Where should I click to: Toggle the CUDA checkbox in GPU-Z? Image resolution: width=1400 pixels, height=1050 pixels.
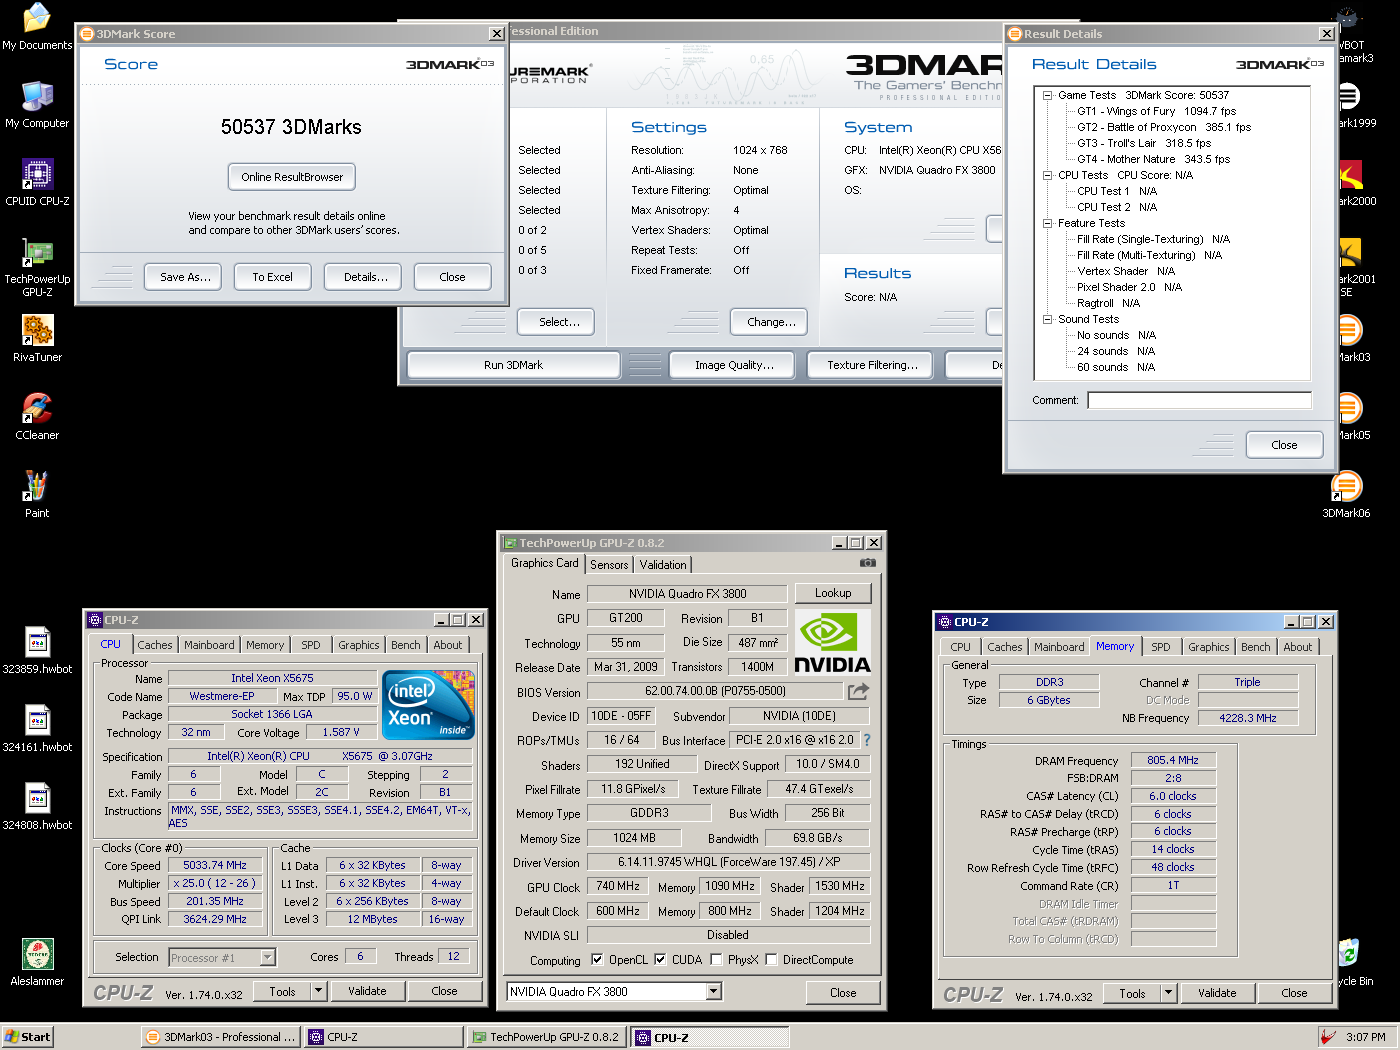click(660, 960)
